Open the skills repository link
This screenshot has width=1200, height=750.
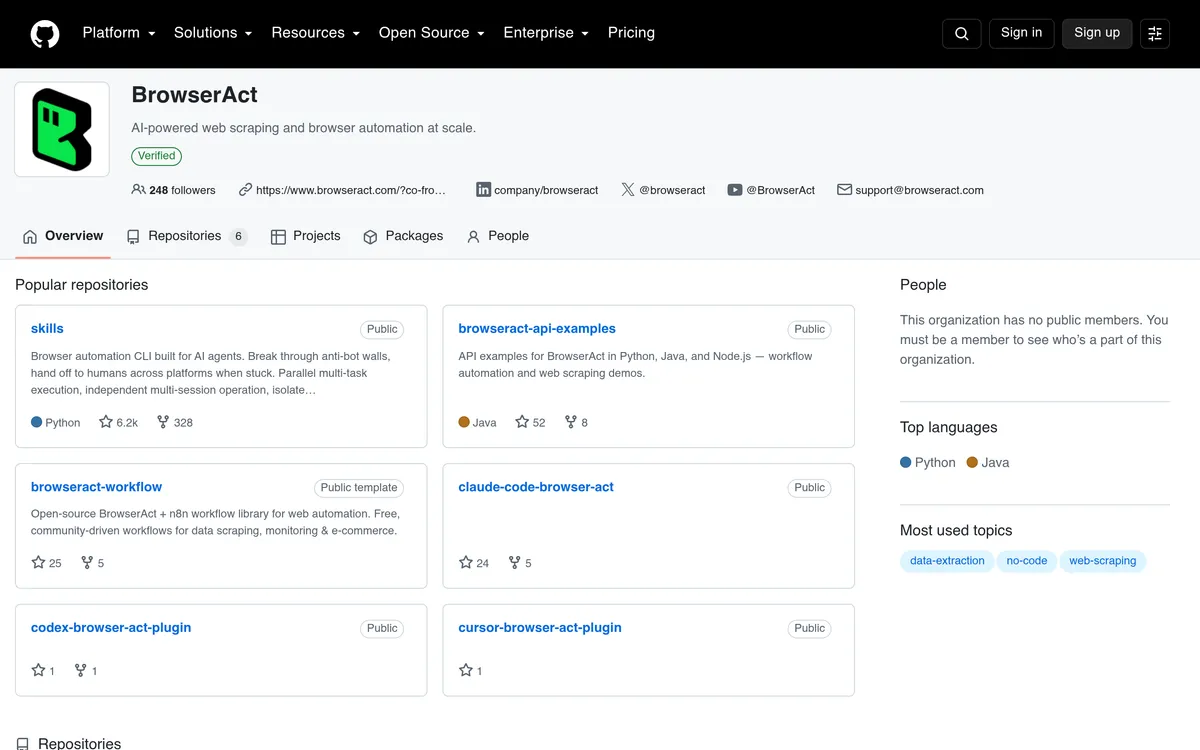[x=47, y=328]
